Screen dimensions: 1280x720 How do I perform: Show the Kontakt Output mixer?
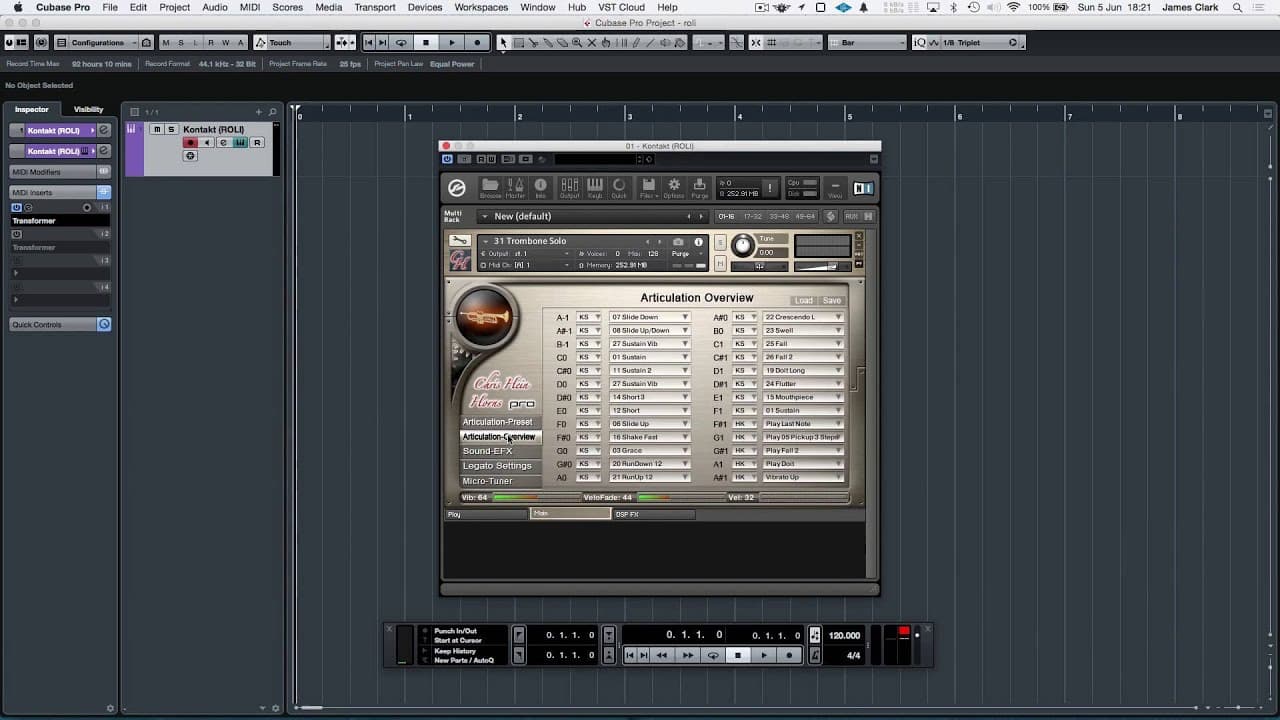(x=569, y=187)
